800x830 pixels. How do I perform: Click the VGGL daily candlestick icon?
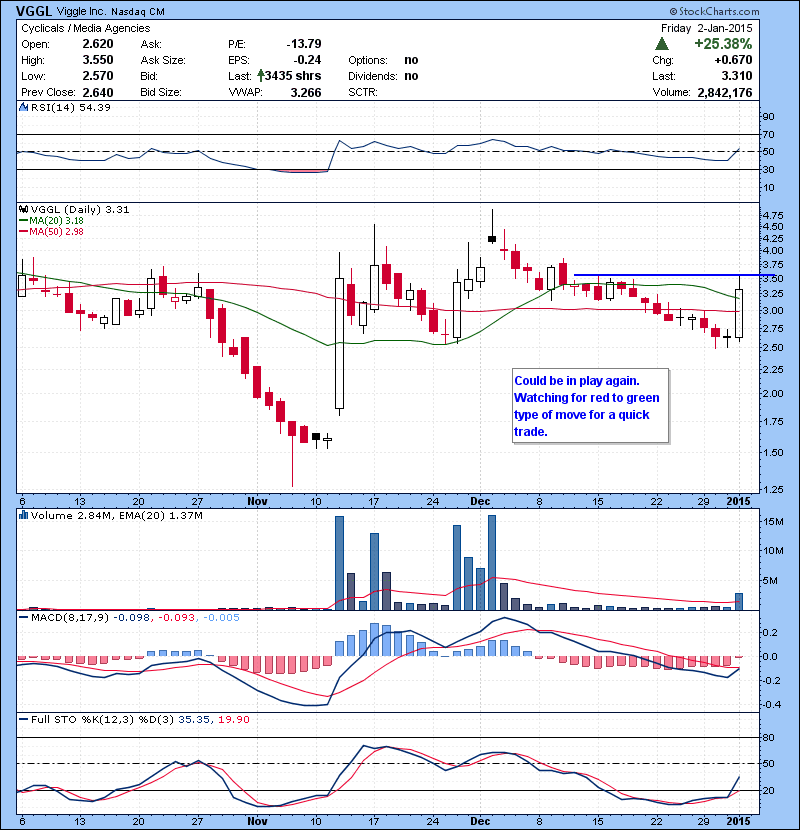click(x=23, y=209)
